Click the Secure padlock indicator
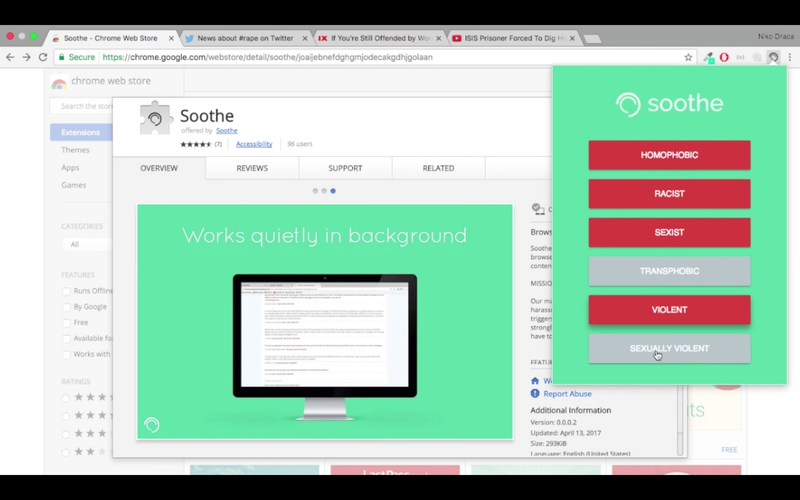 click(77, 57)
